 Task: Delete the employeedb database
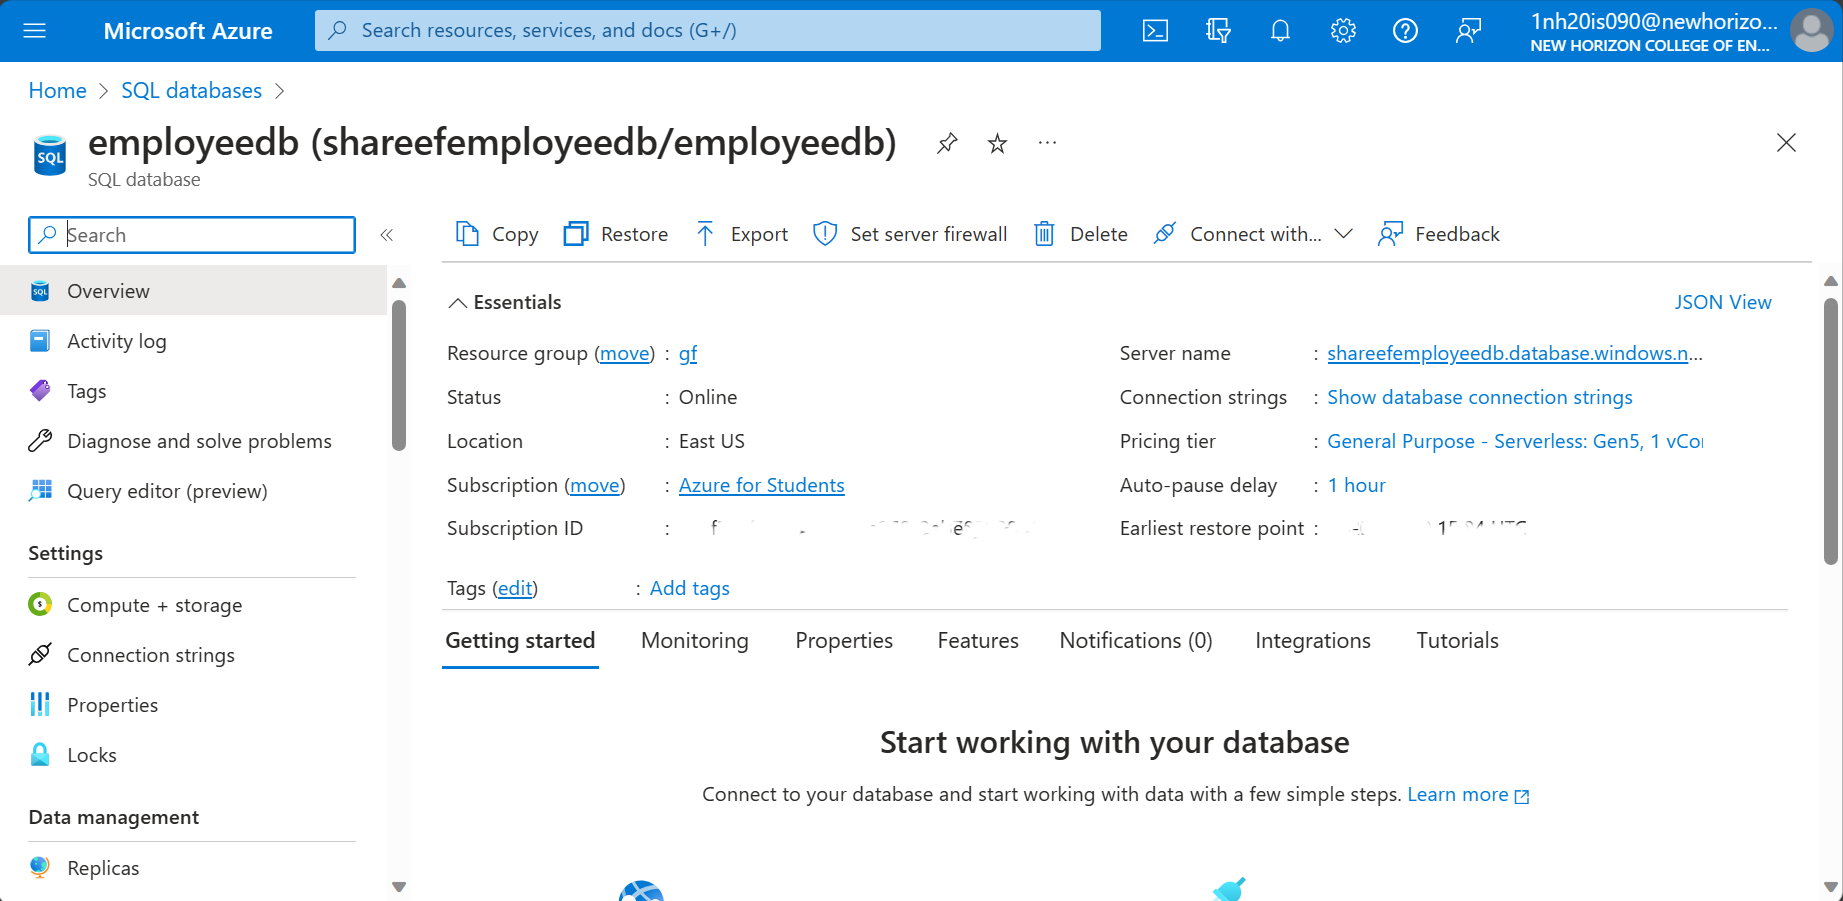[1080, 233]
